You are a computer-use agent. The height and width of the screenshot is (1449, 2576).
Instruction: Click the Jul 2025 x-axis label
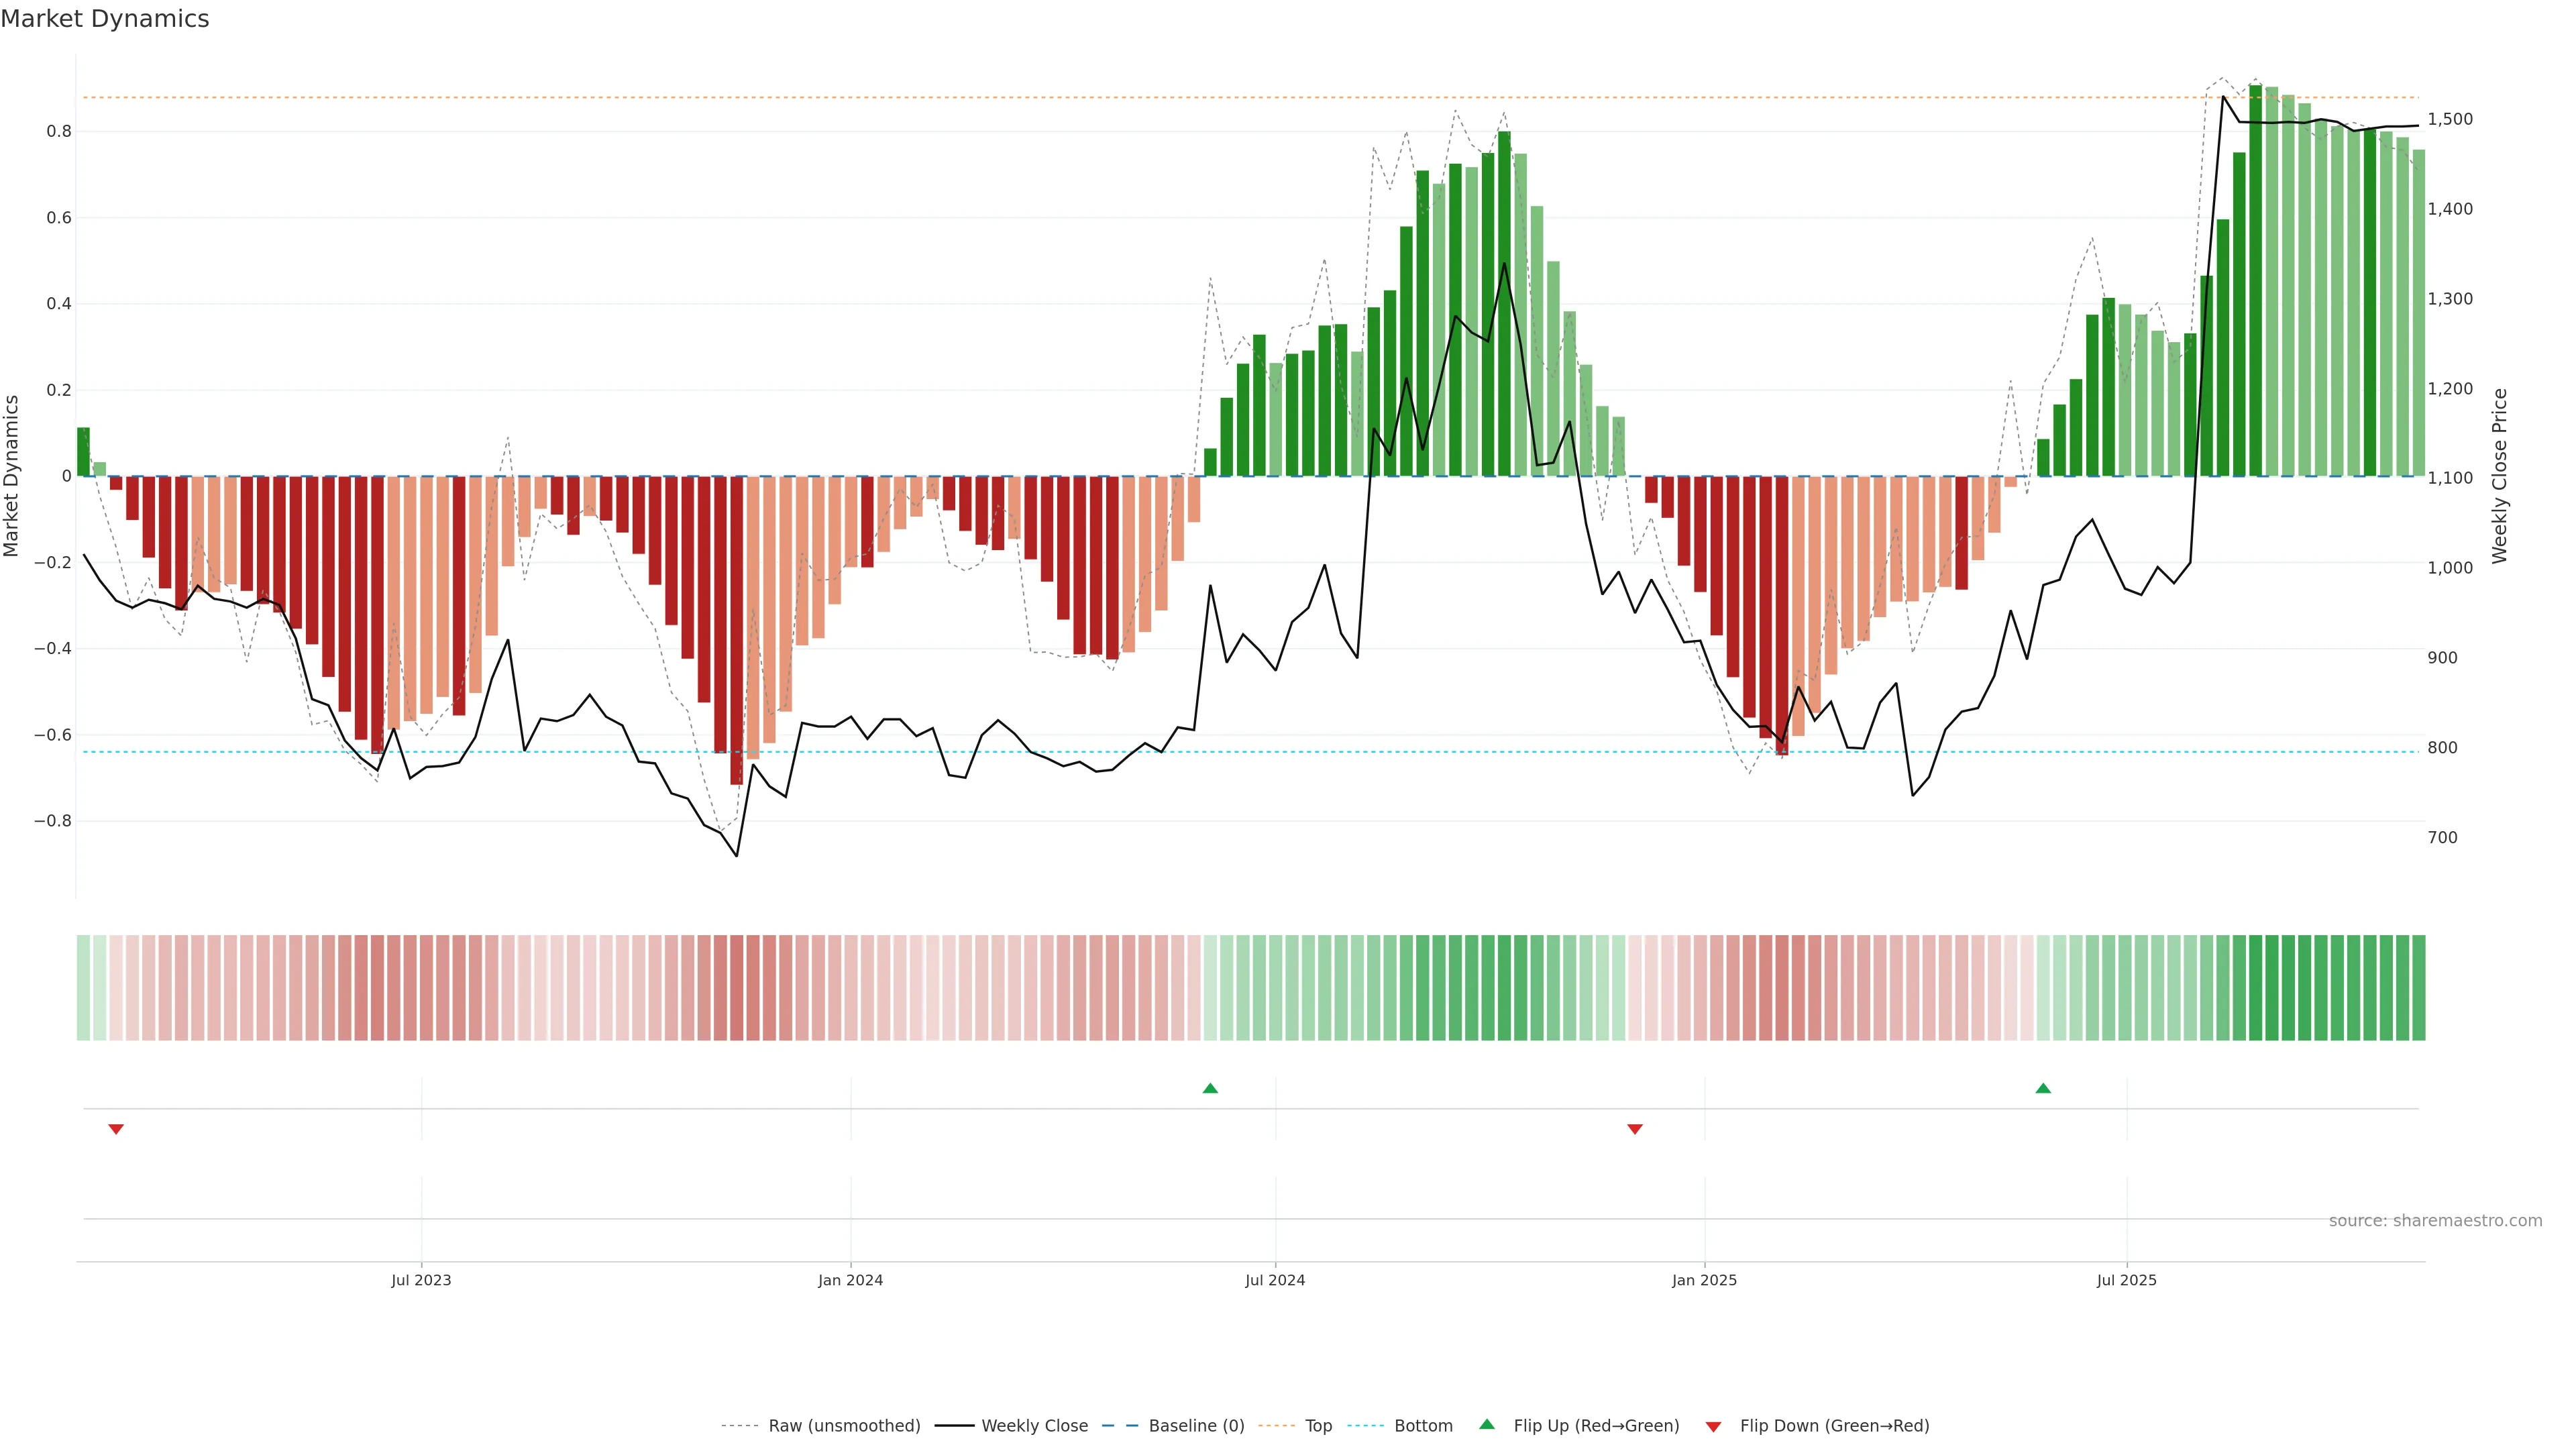(2126, 1280)
